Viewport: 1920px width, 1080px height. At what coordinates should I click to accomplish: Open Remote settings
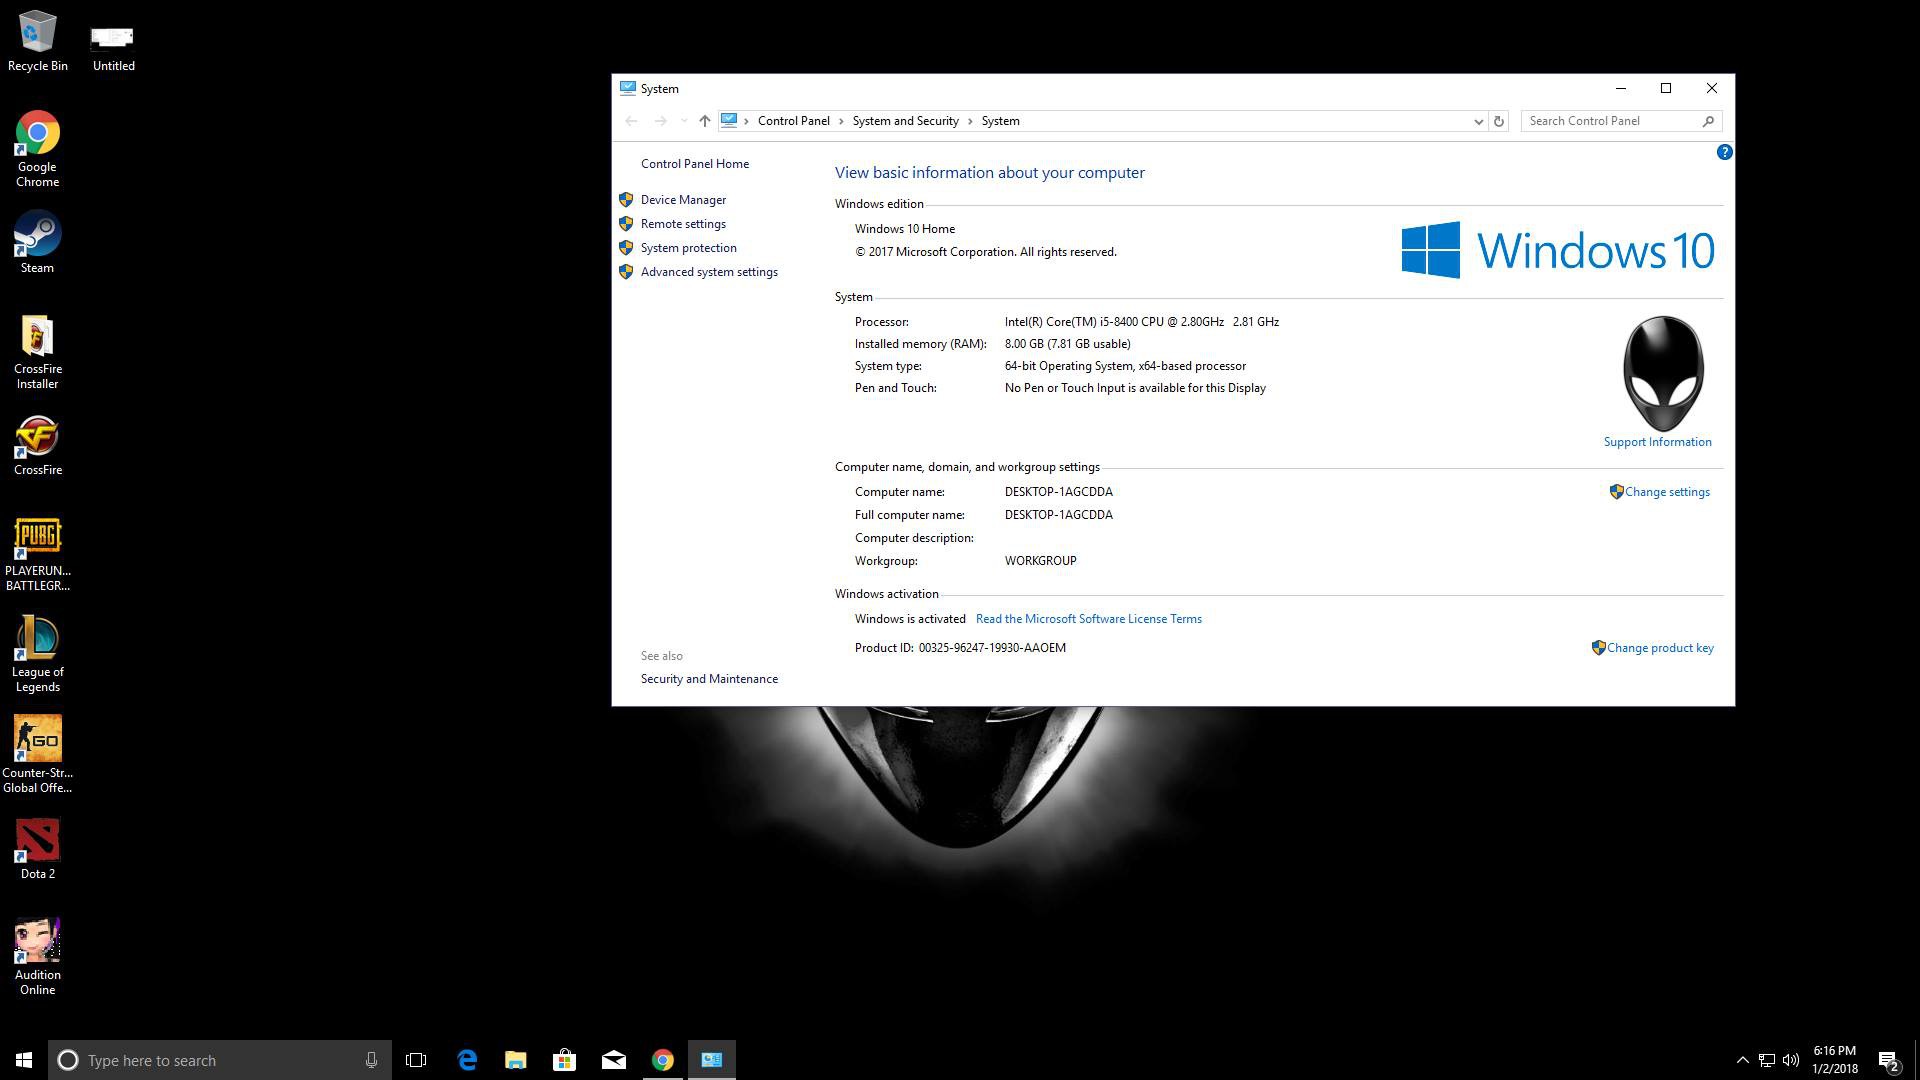pyautogui.click(x=683, y=224)
